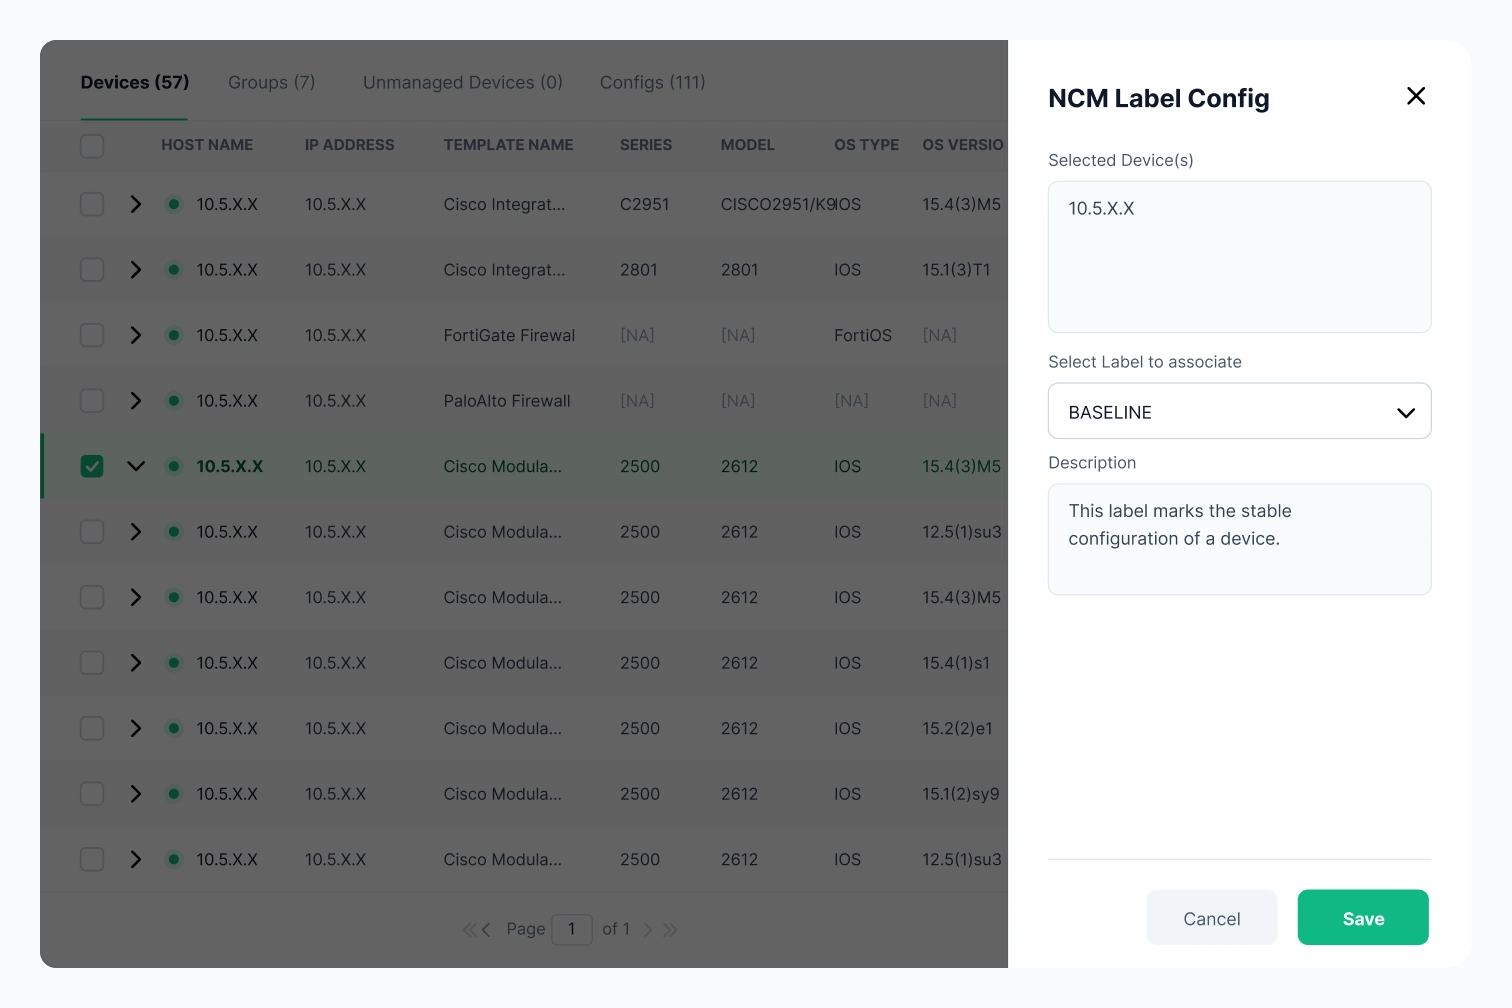The width and height of the screenshot is (1512, 1008).
Task: Jump to the last page using double-arrow icon
Action: click(x=670, y=929)
